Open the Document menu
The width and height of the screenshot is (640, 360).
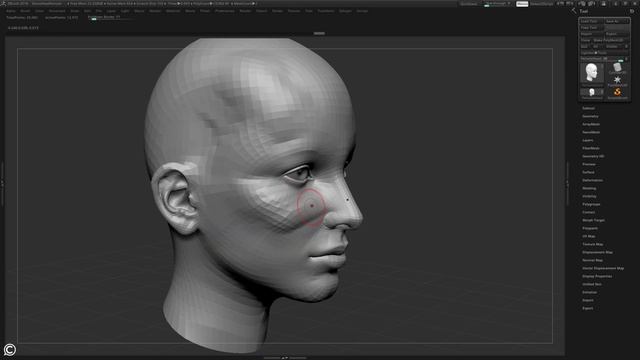click(57, 11)
